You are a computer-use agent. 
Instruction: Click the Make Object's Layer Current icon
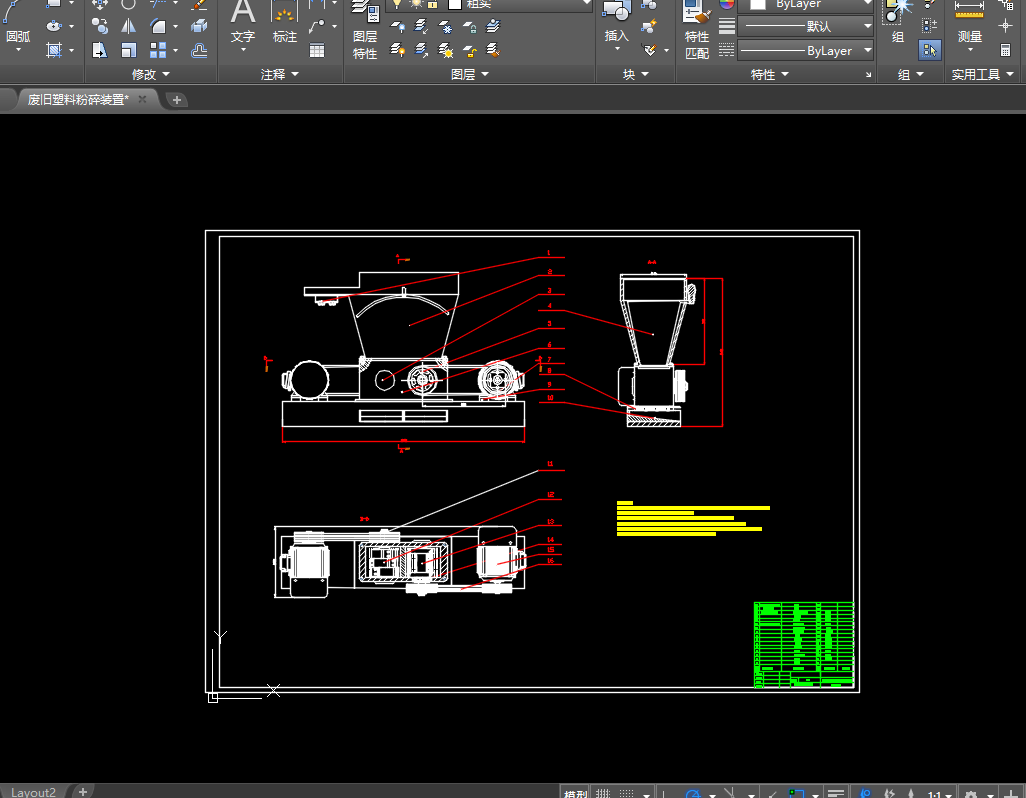493,26
